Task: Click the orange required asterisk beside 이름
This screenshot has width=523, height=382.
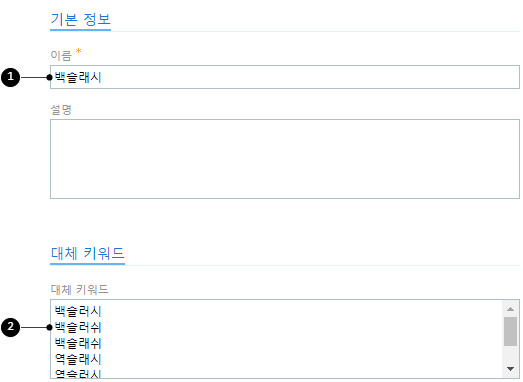Action: click(x=78, y=51)
